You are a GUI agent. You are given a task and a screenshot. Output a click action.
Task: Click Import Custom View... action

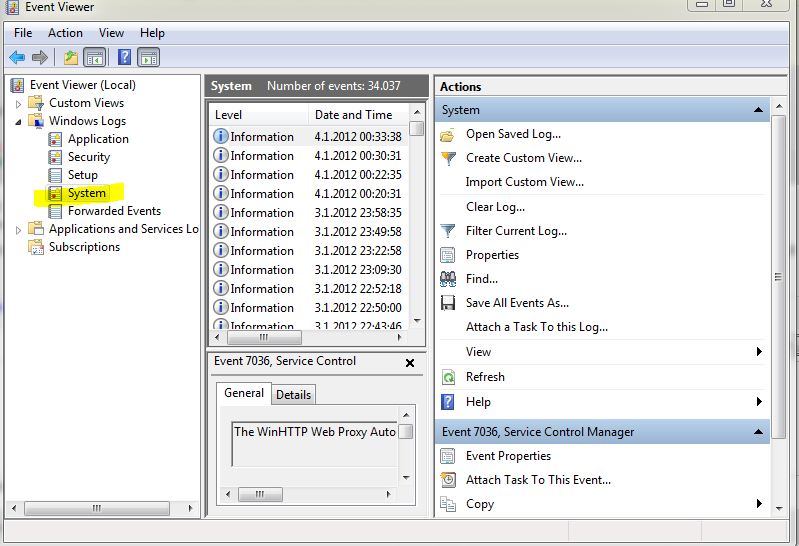pos(524,182)
